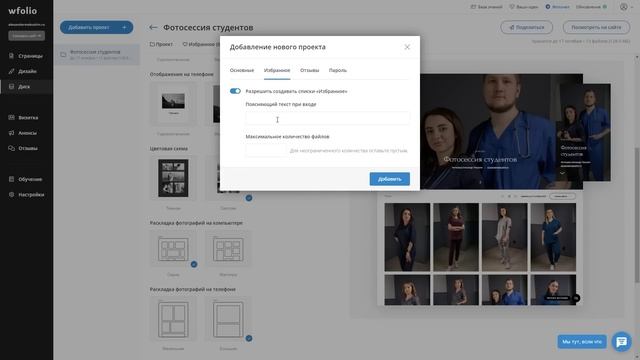This screenshot has height=360, width=640.
Task: Click the Цветовая схема section label
Action: point(169,149)
